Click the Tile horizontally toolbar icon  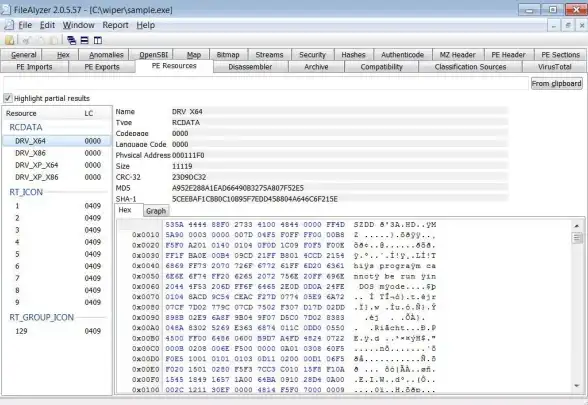pyautogui.click(x=85, y=40)
